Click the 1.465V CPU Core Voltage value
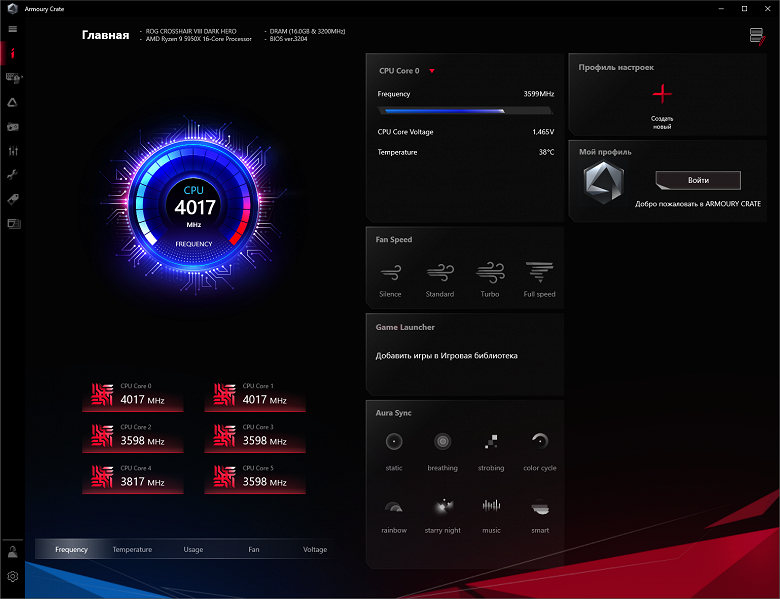The image size is (780, 599). pos(543,132)
